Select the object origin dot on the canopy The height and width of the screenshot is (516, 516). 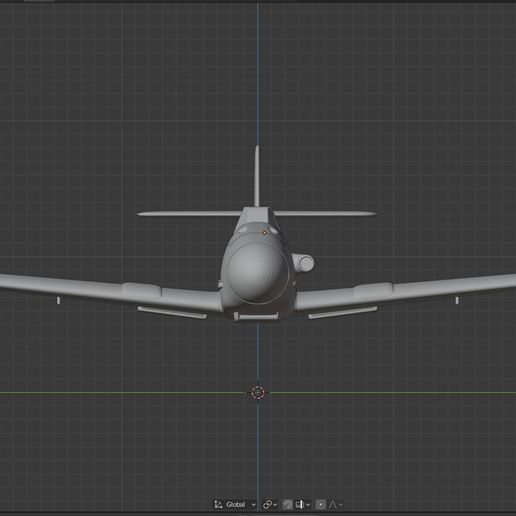click(265, 232)
